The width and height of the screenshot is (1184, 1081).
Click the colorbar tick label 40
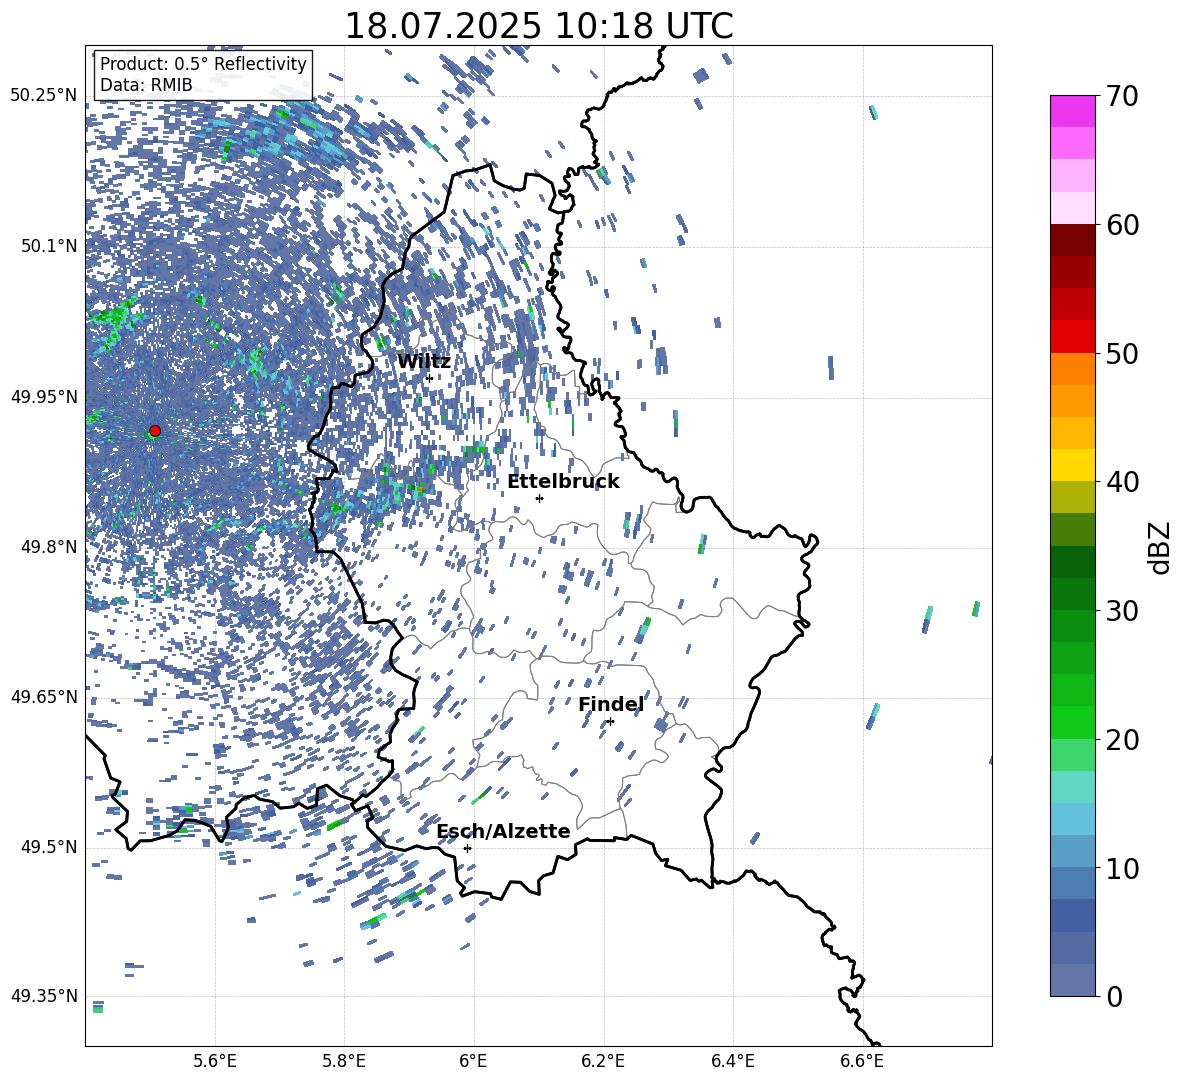(x=1122, y=482)
